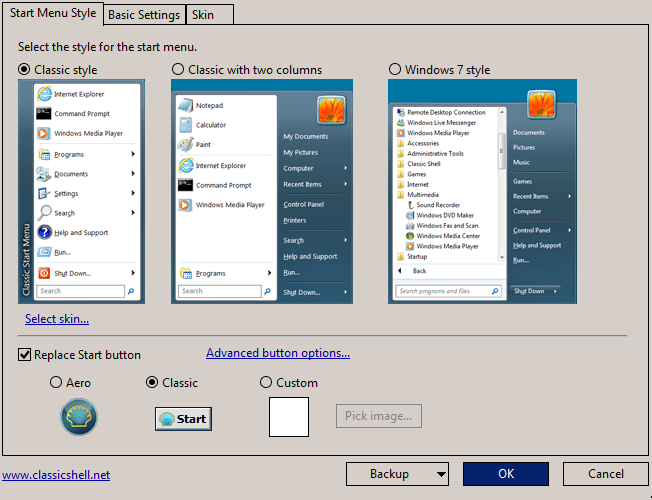Screen dimensions: 652x500
Task: Click flower user picture in Windows 7 preview
Action: 541,104
